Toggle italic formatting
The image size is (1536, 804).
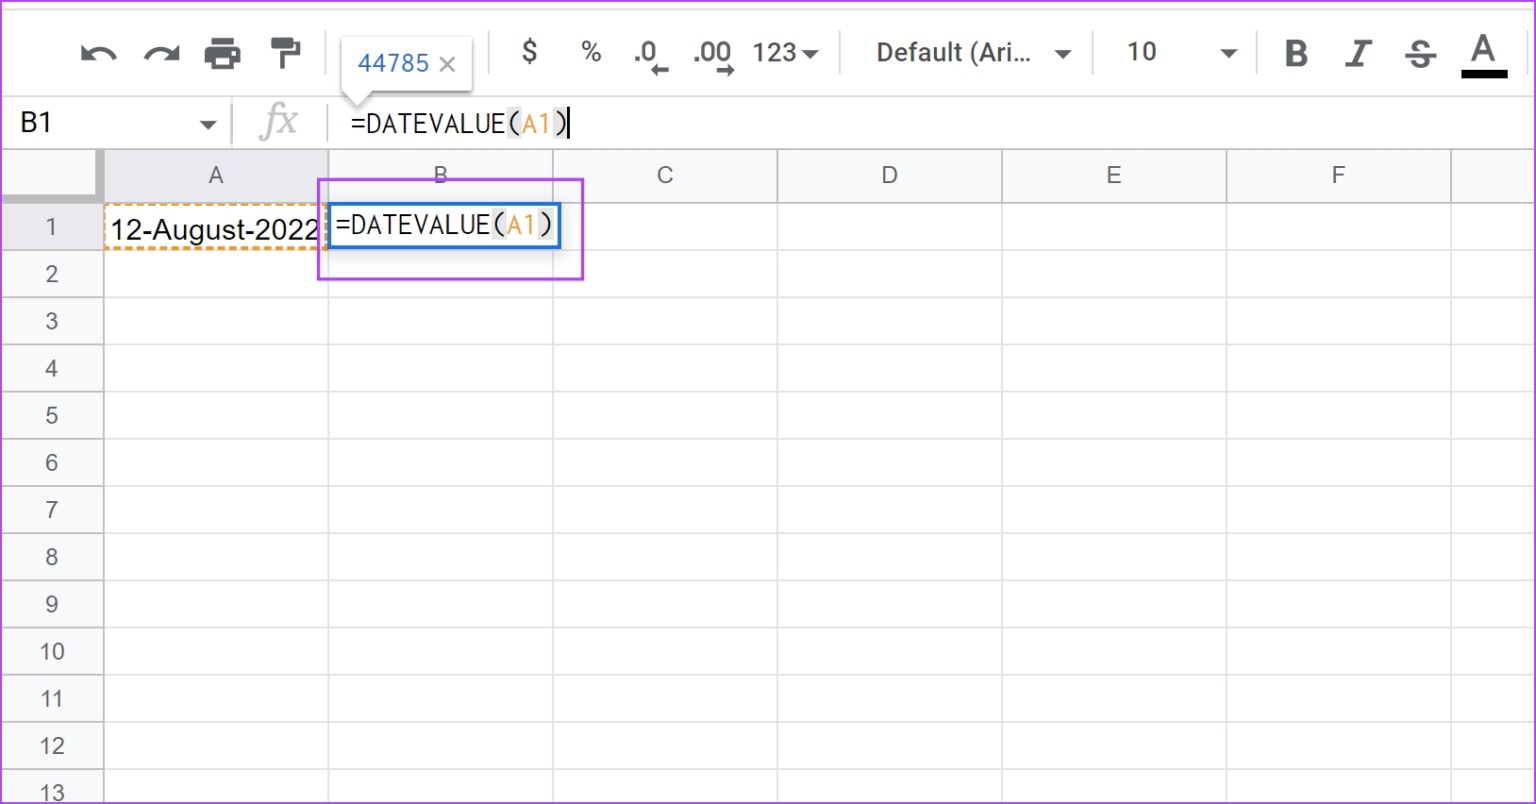click(x=1358, y=55)
